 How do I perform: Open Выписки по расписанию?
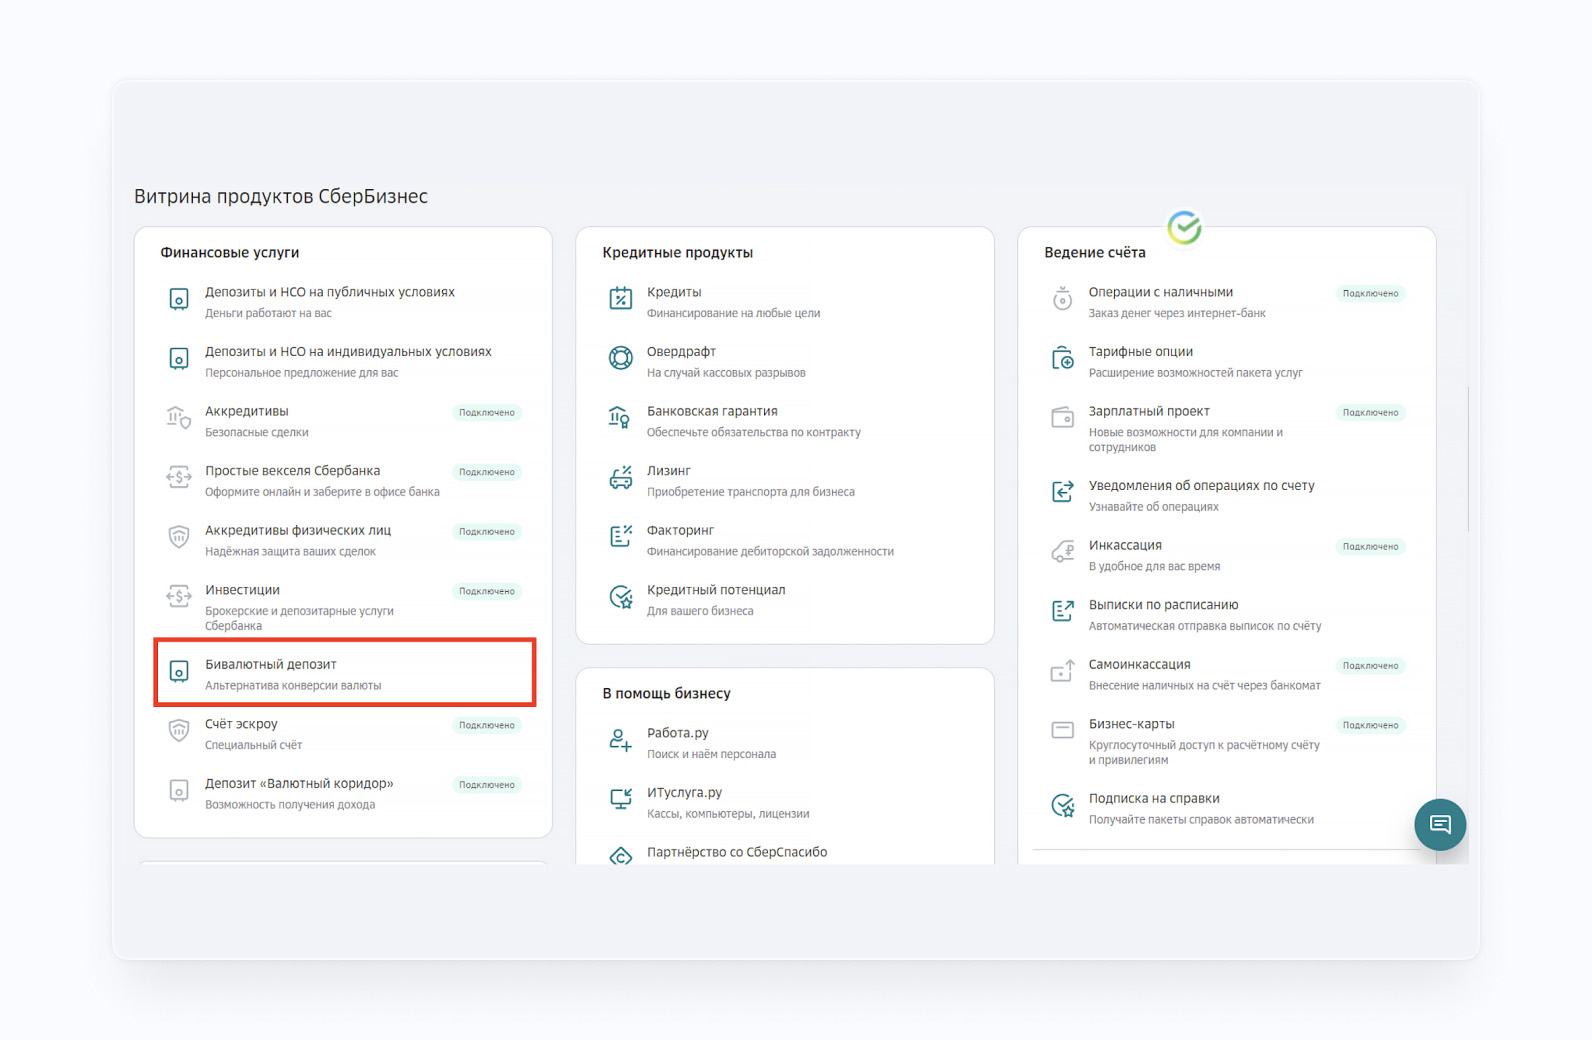(x=1163, y=605)
